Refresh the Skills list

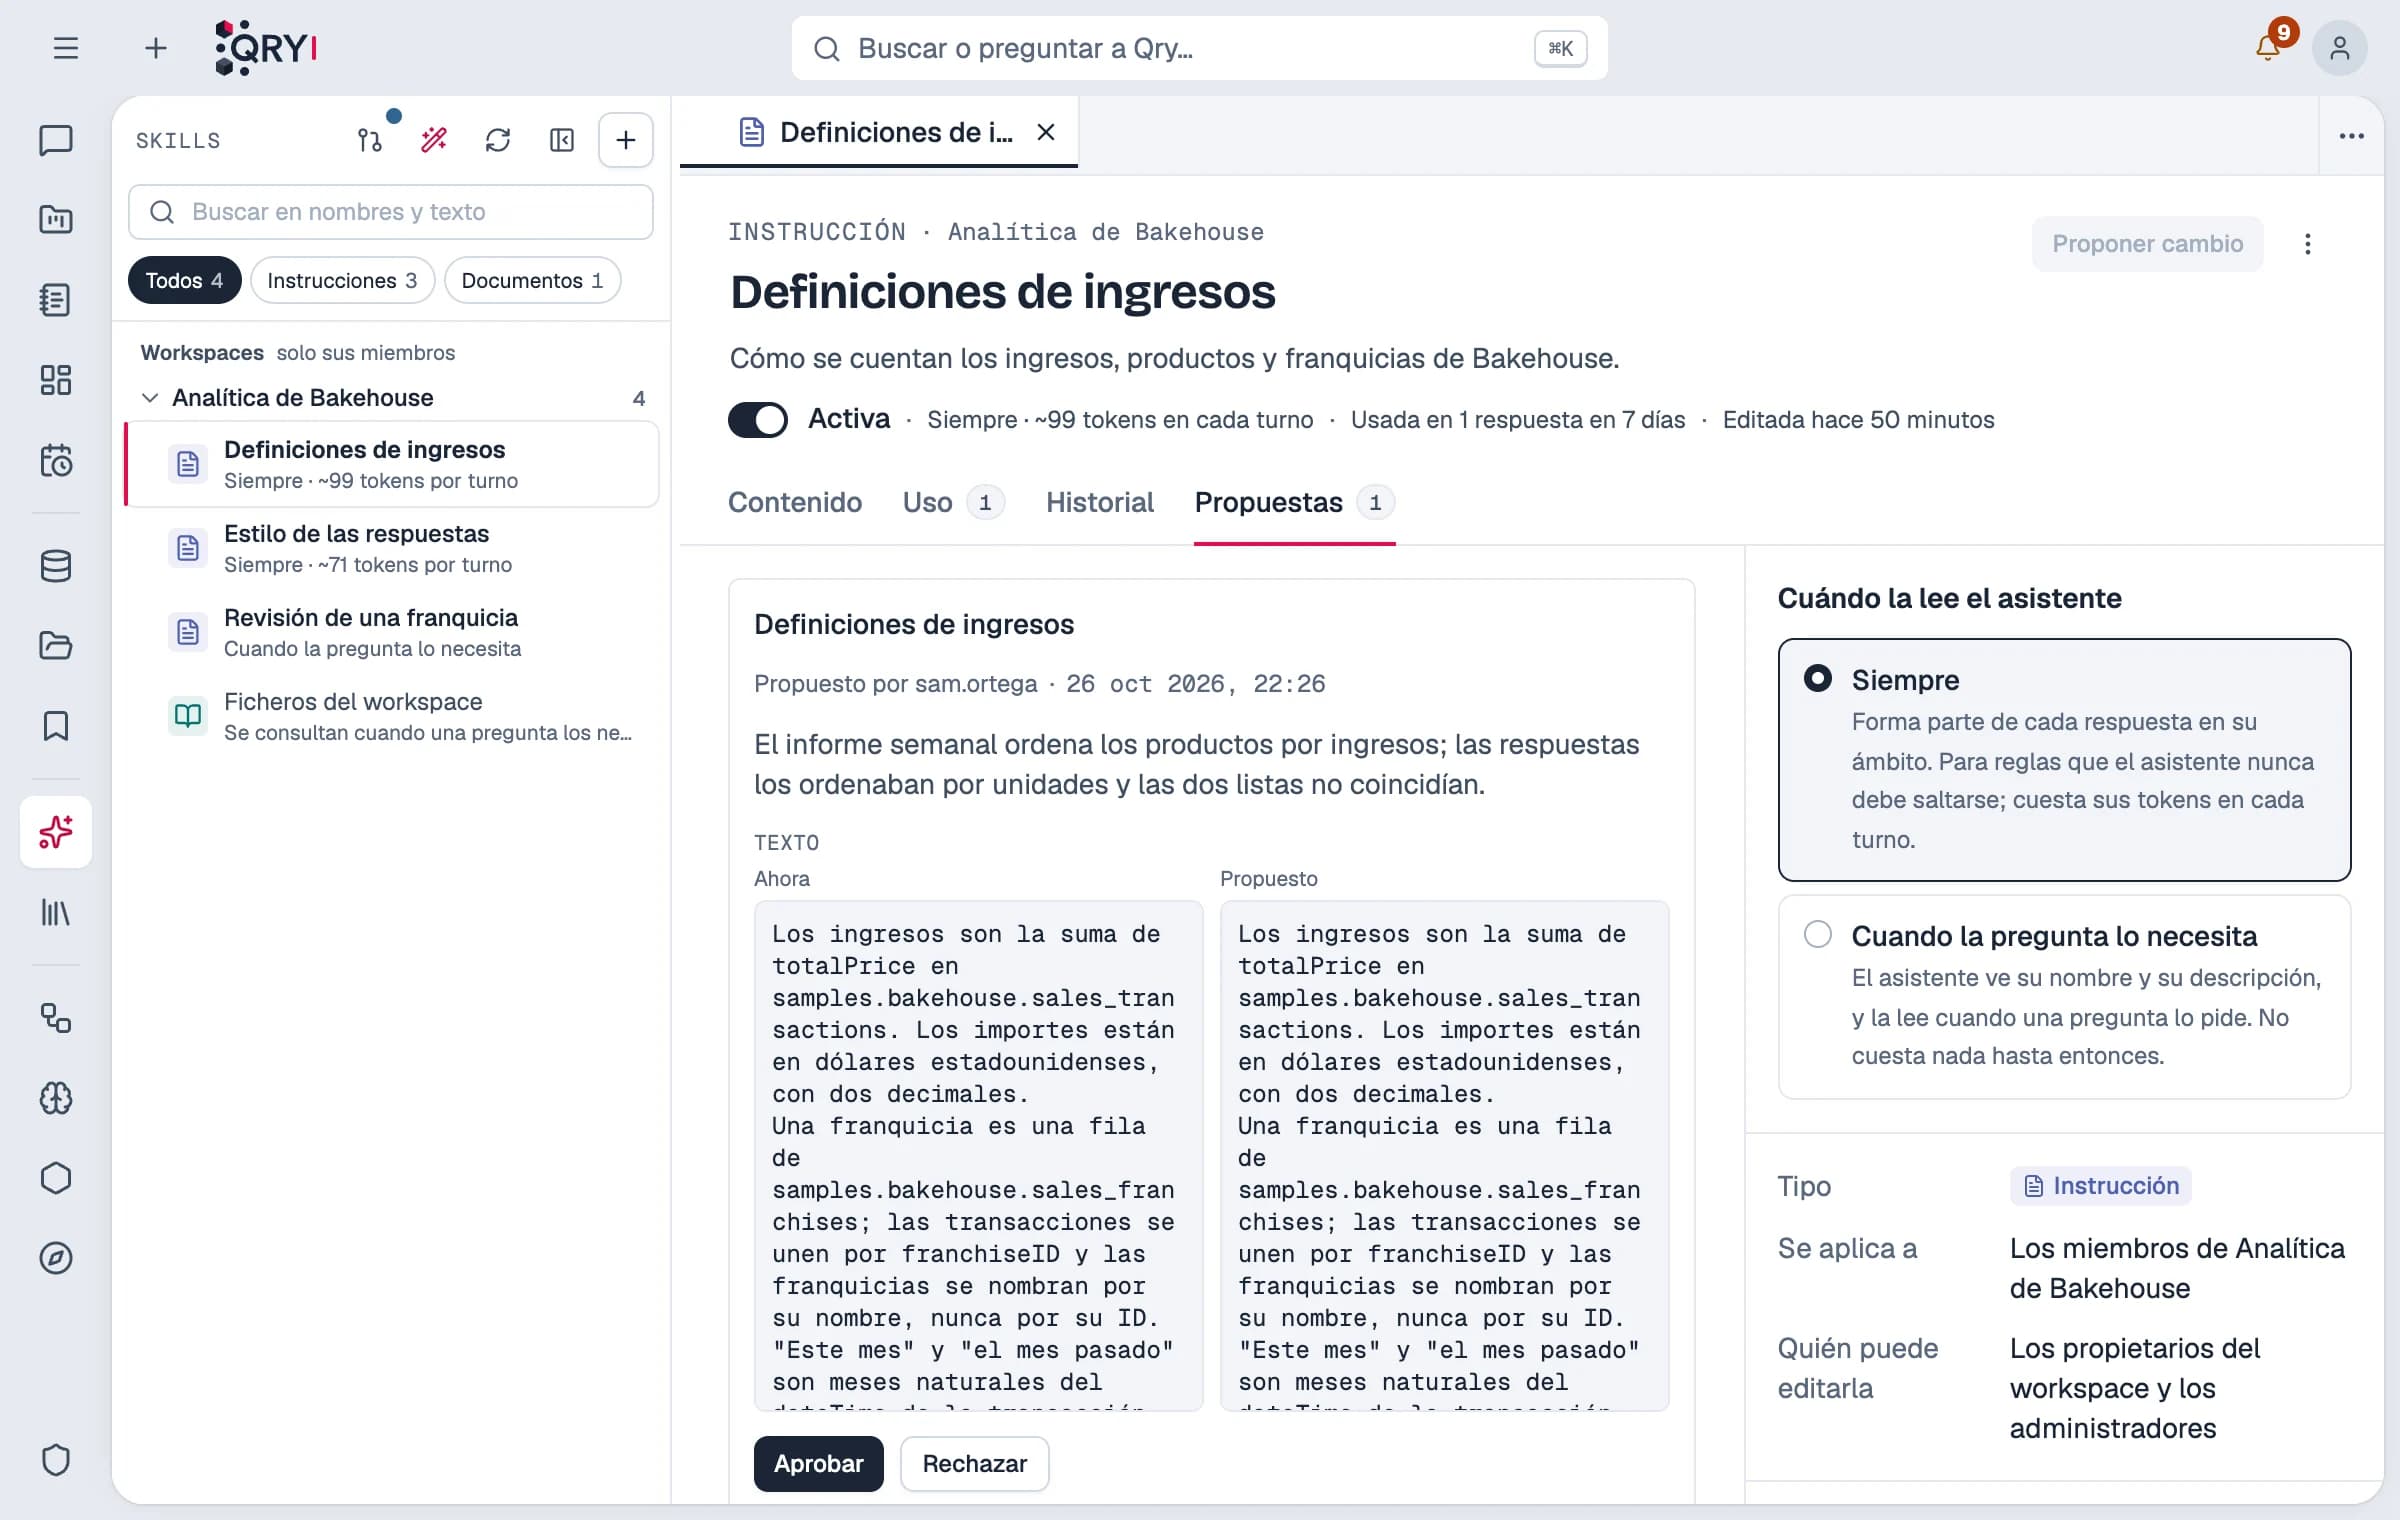[498, 140]
